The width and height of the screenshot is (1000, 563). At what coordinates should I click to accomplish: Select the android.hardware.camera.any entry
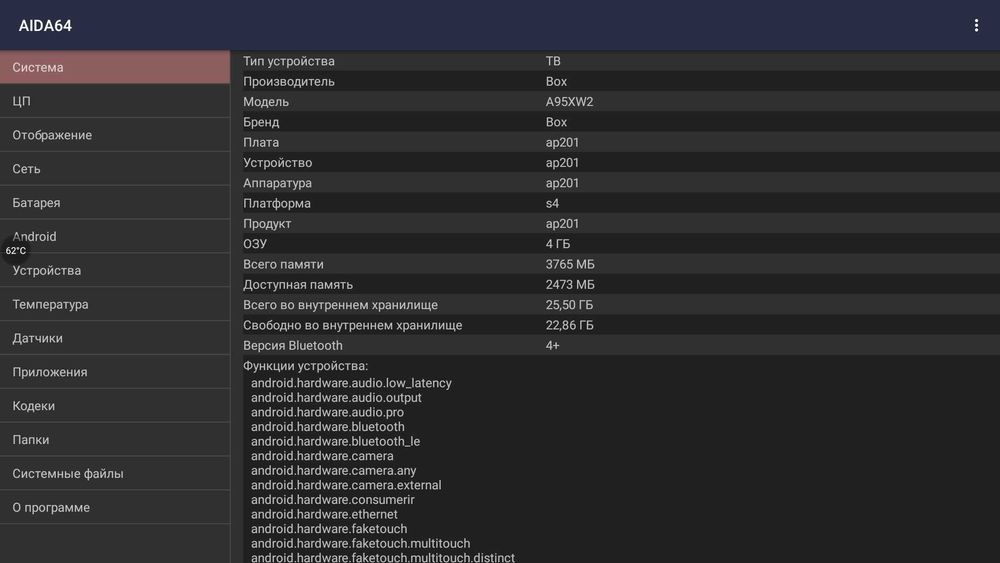333,471
